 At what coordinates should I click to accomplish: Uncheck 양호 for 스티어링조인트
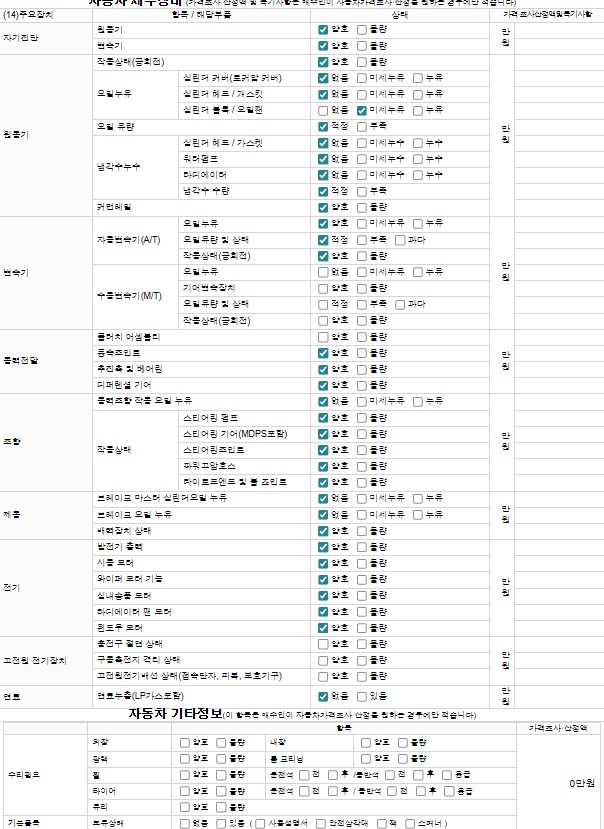(323, 450)
